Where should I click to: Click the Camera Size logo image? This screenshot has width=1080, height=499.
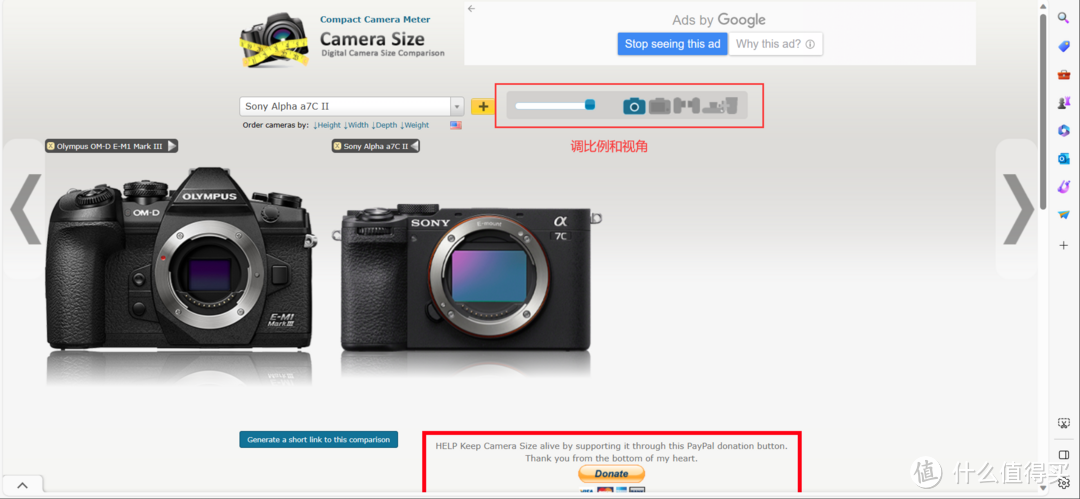coord(274,39)
